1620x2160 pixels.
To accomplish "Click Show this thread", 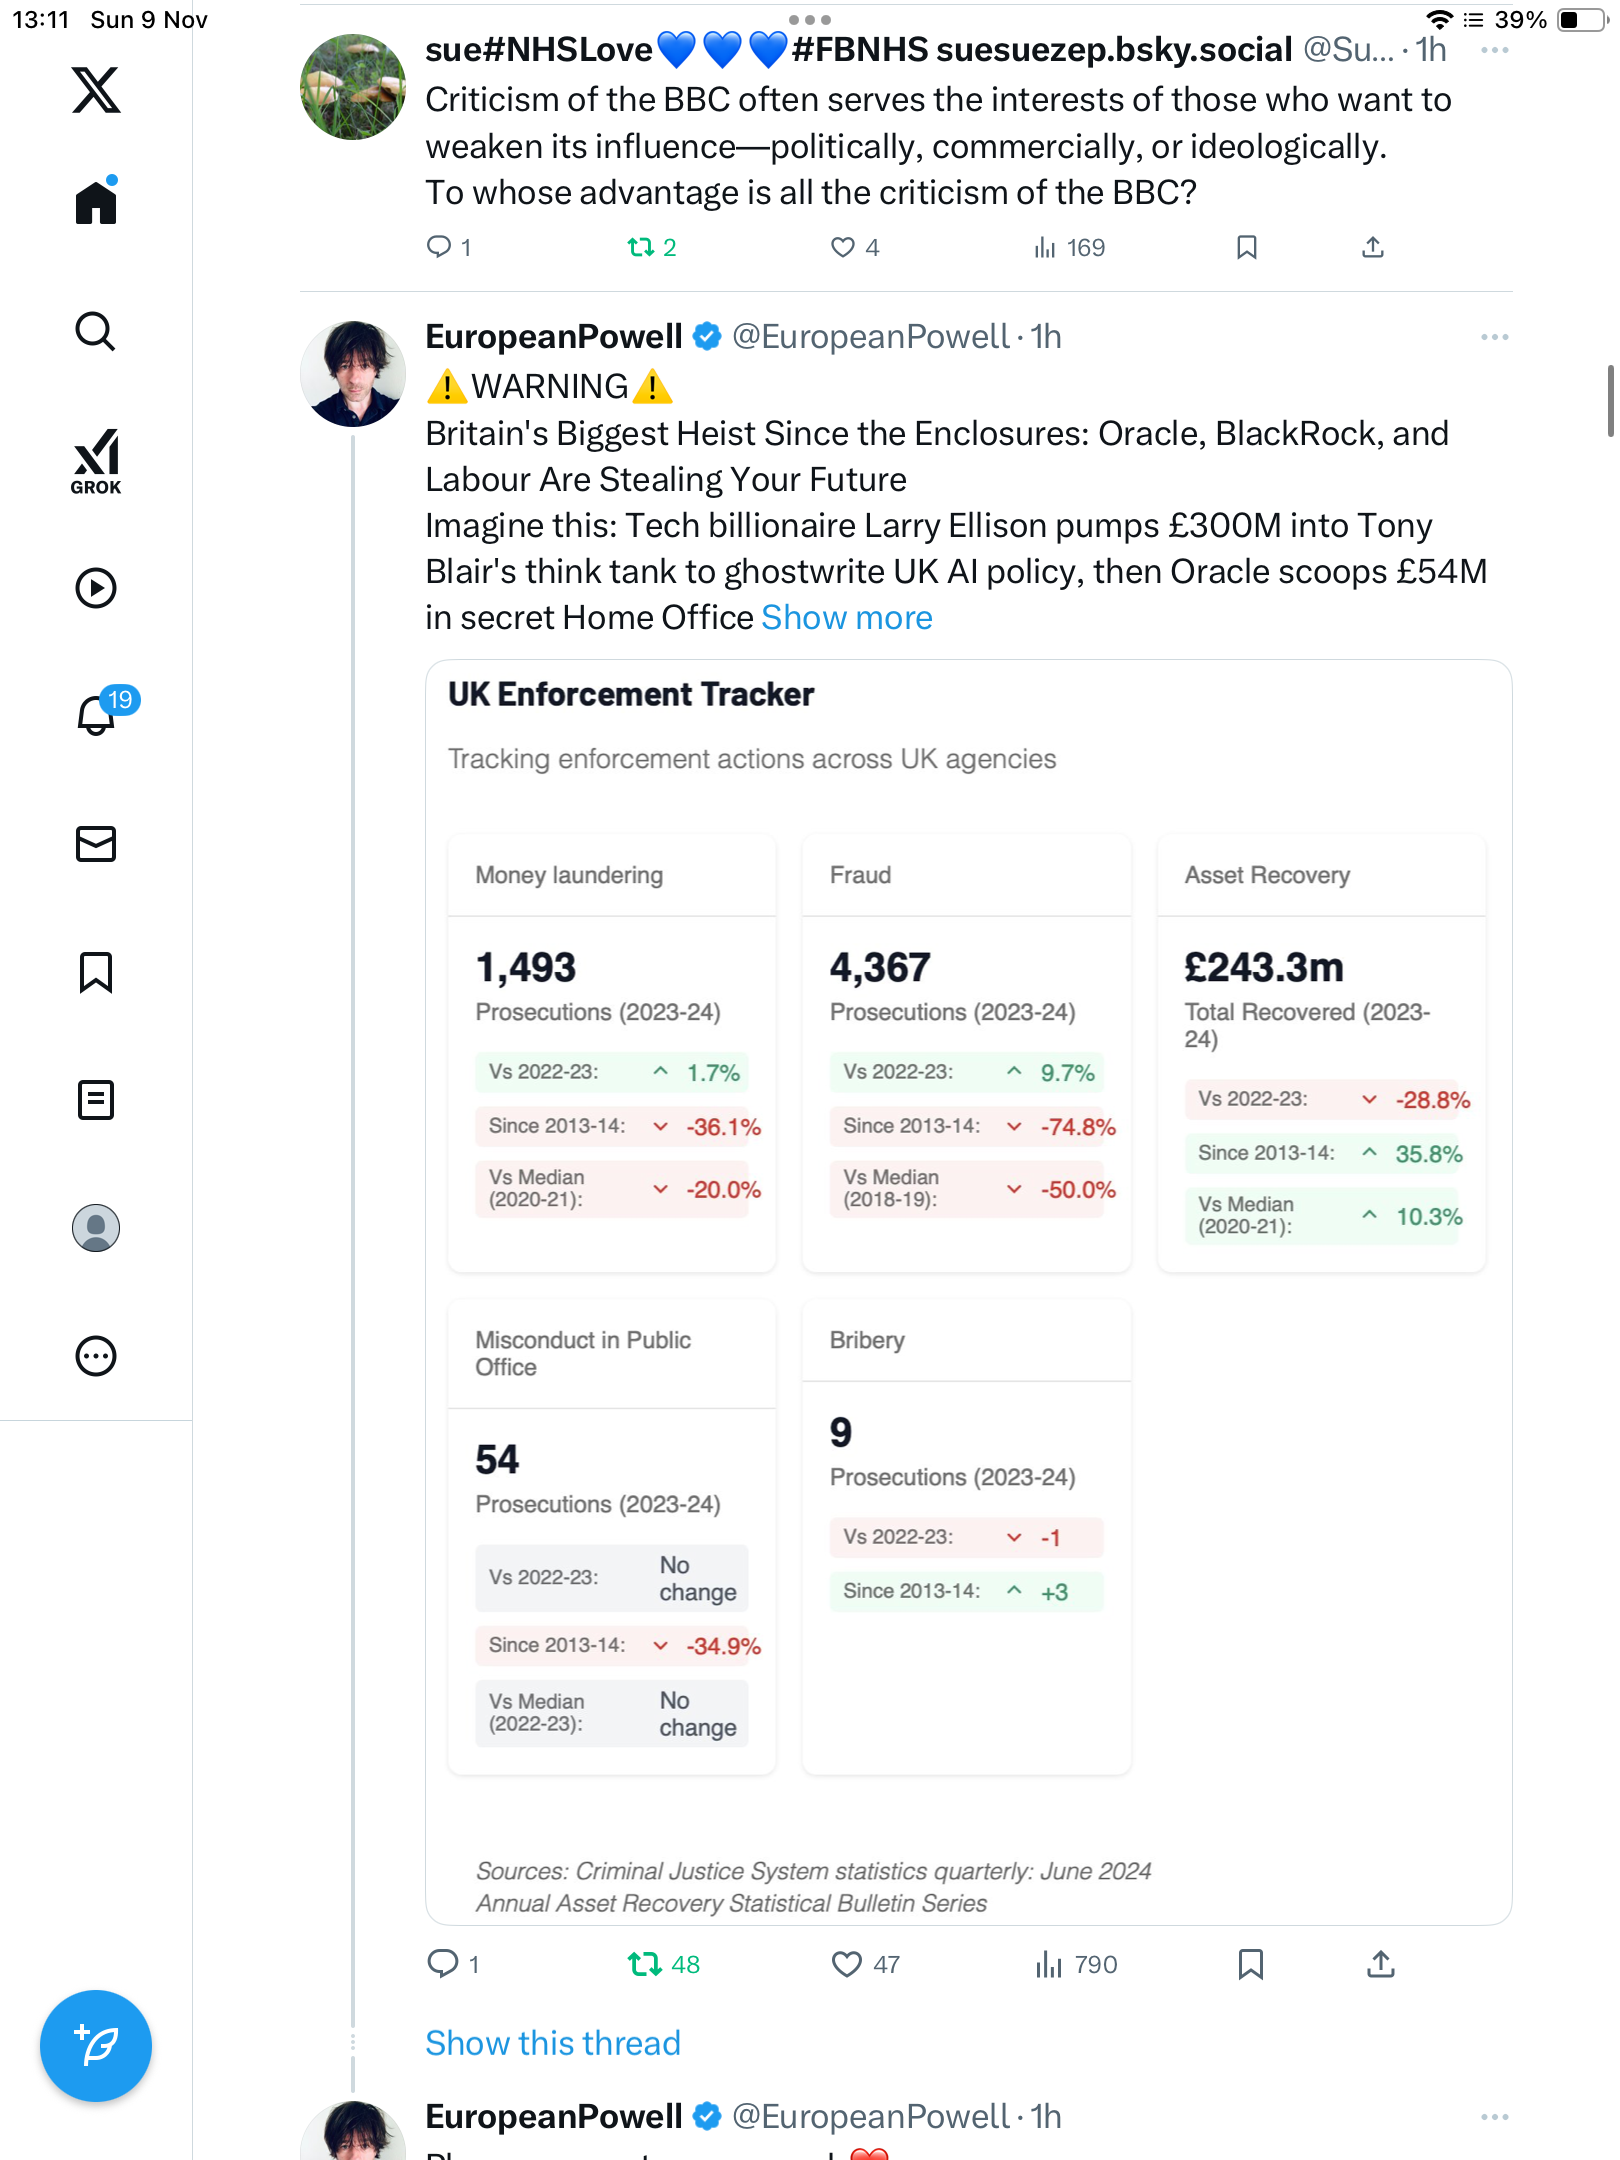I will (x=552, y=2042).
